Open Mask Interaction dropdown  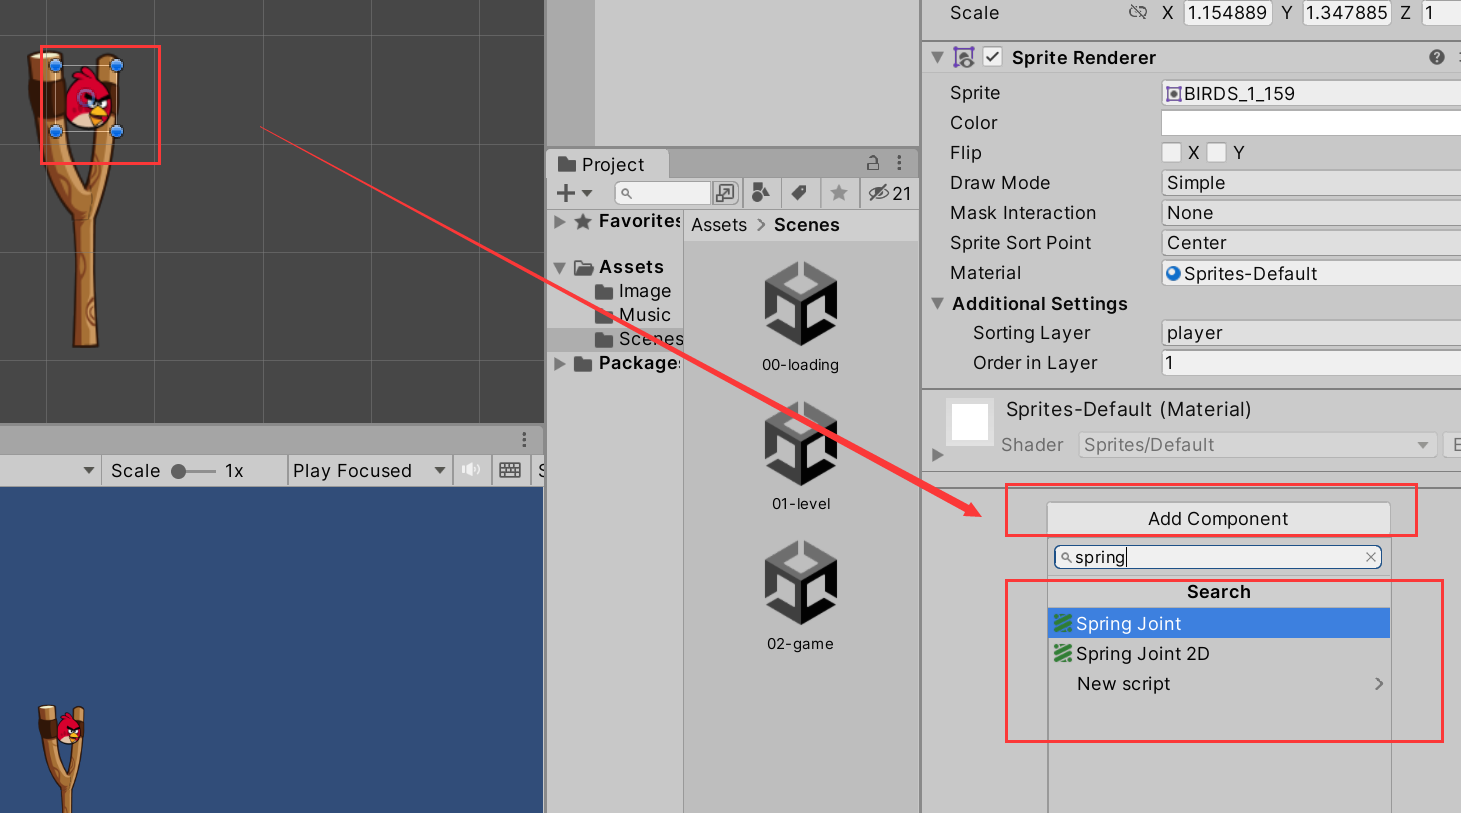pyautogui.click(x=1311, y=213)
